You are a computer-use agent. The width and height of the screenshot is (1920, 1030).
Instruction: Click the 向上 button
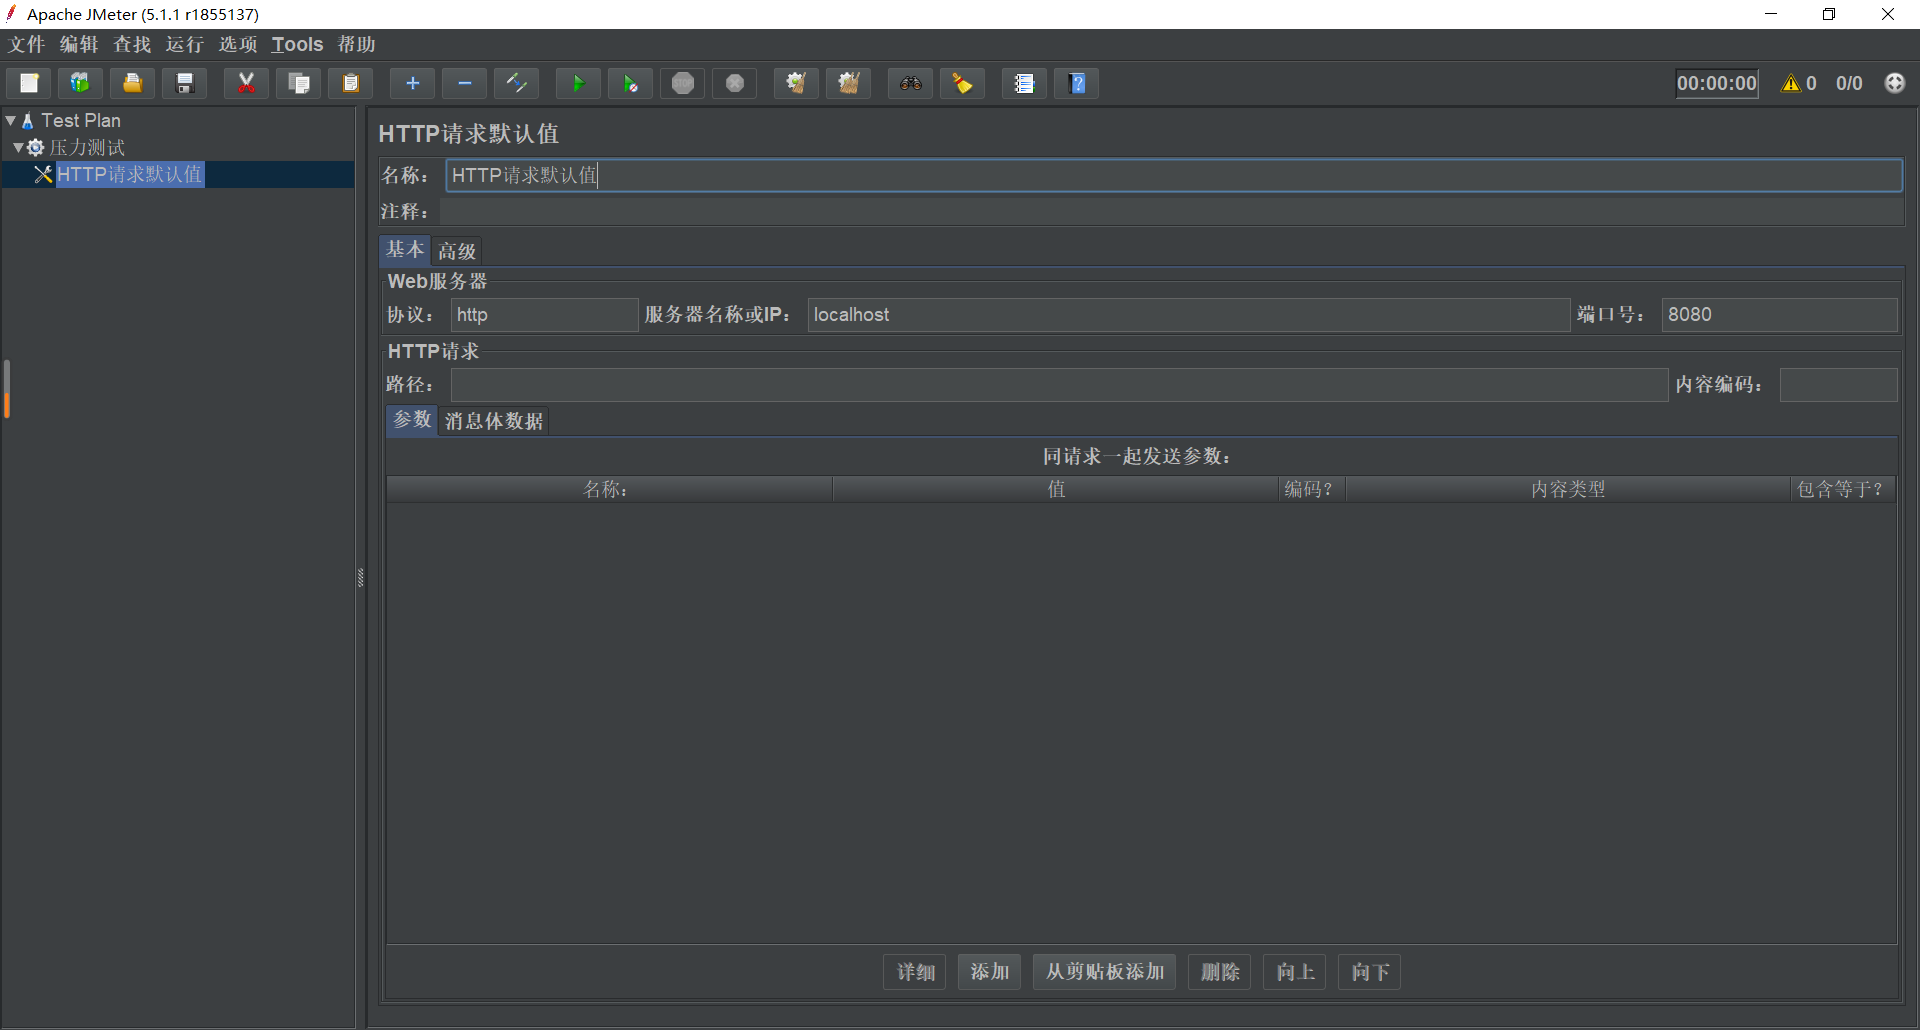(1295, 972)
